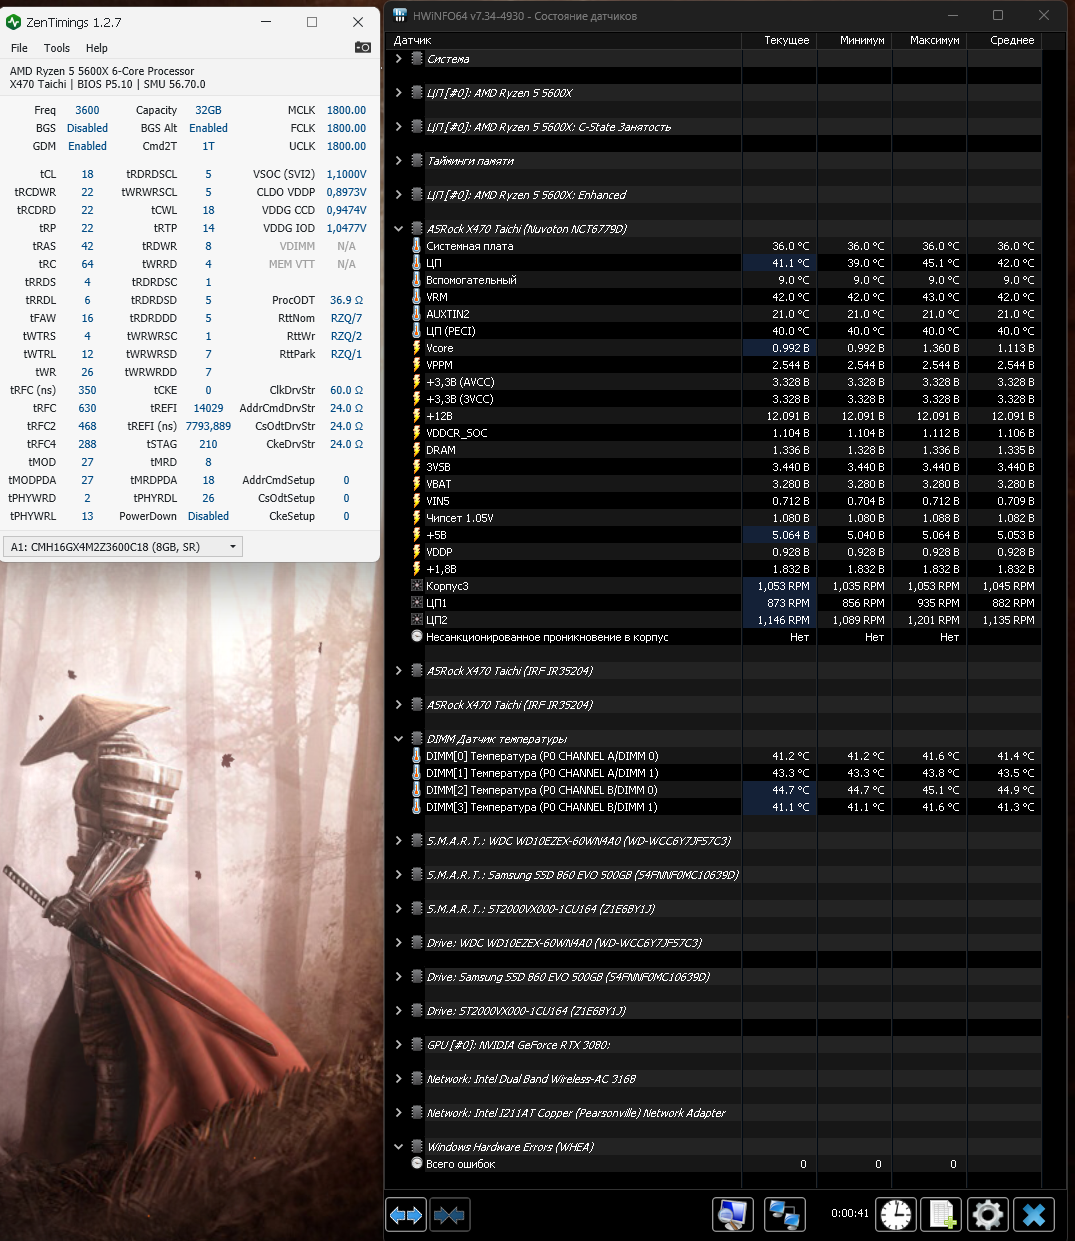Click the expand columns arrows button in HWiNFO
The image size is (1075, 1241).
pyautogui.click(x=406, y=1215)
